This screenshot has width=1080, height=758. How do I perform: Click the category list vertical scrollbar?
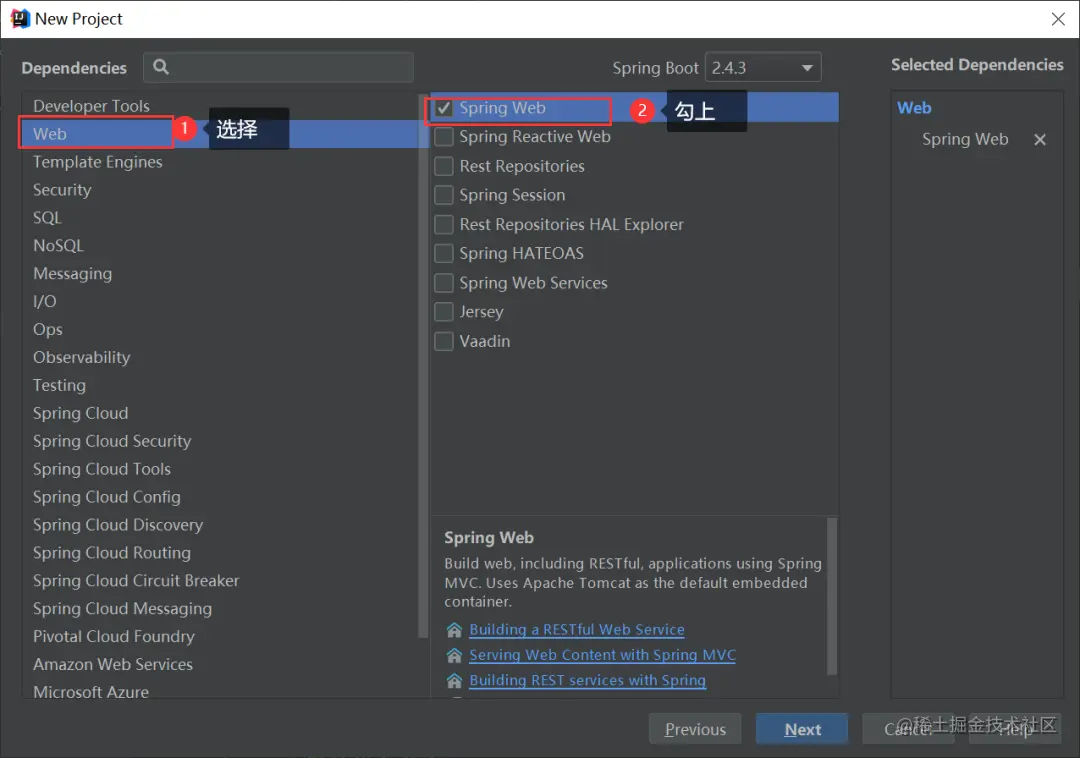(423, 368)
